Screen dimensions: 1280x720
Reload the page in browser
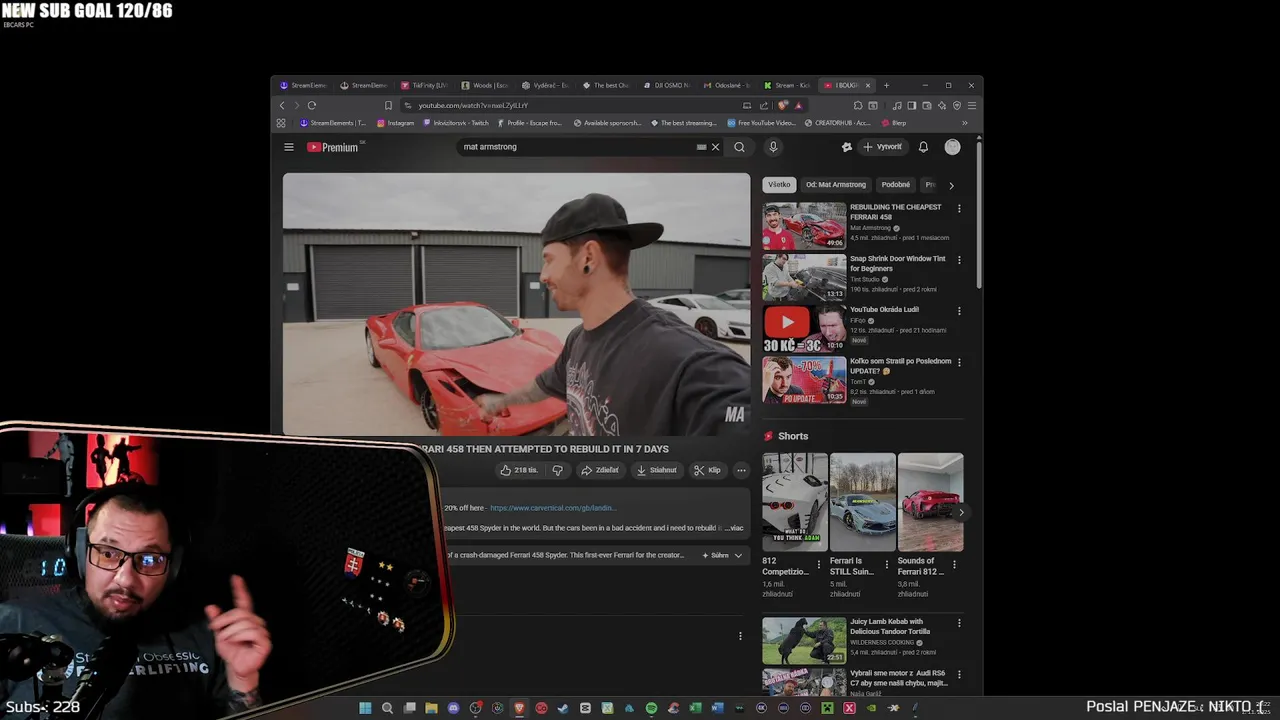312,105
